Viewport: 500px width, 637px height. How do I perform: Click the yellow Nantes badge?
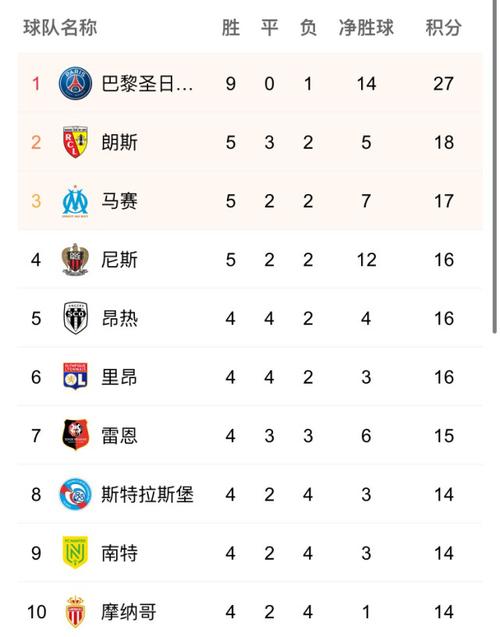tap(75, 552)
